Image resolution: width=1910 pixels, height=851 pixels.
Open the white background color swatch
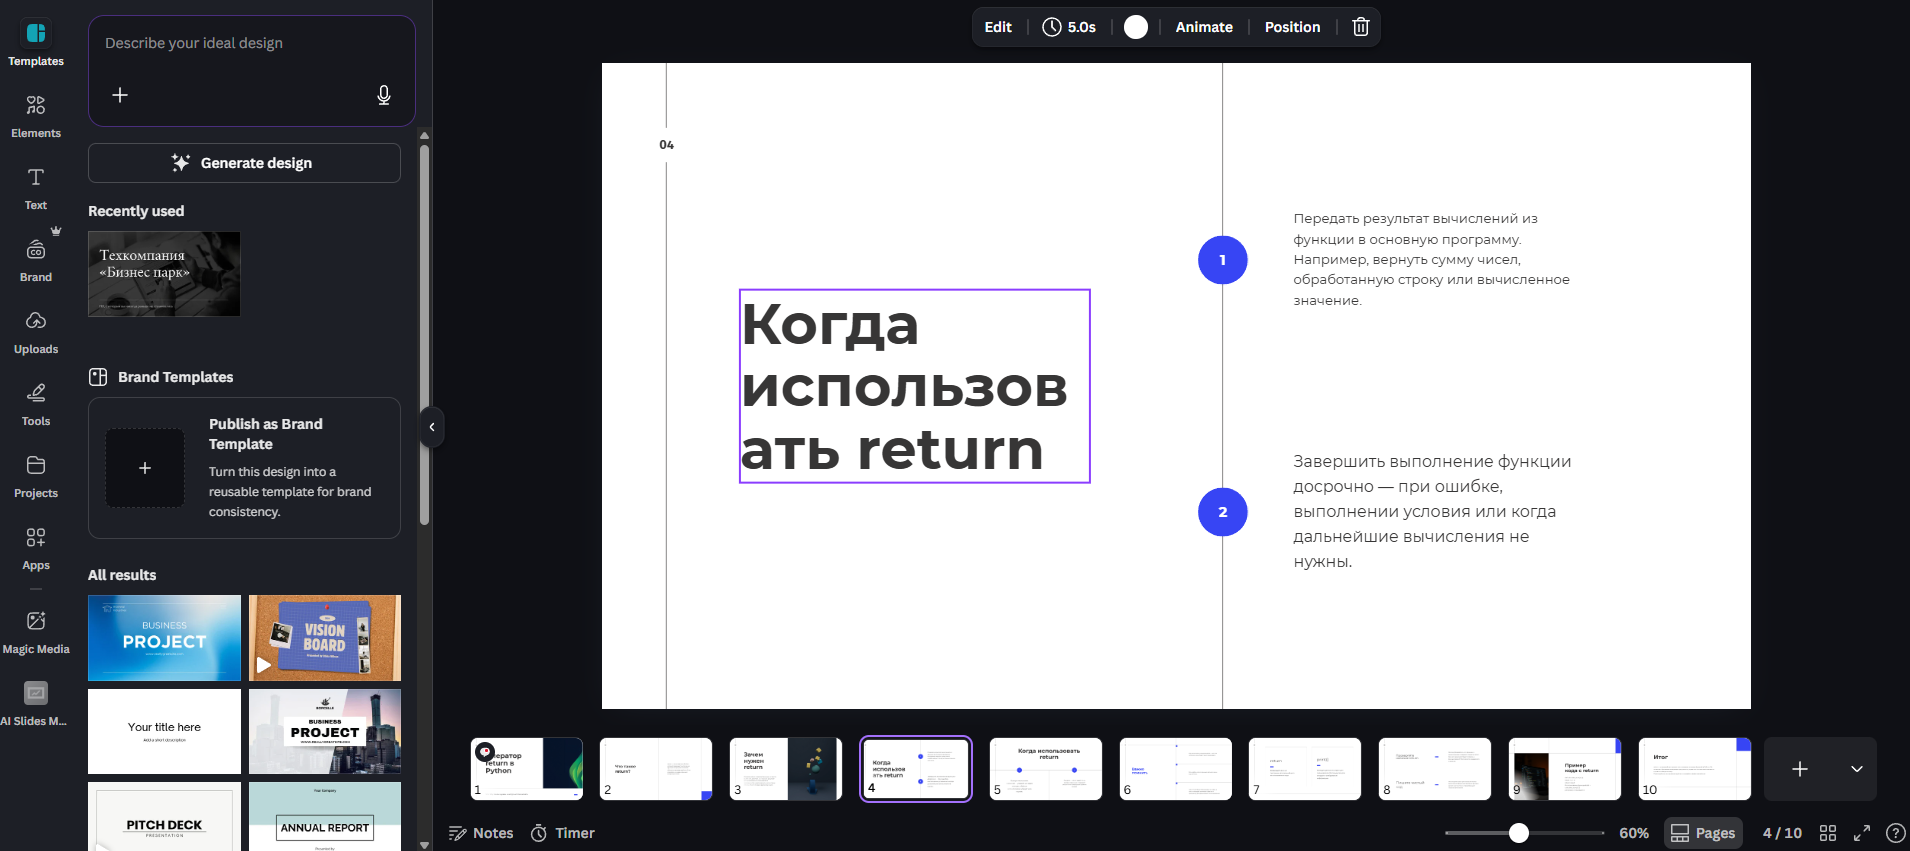point(1136,27)
